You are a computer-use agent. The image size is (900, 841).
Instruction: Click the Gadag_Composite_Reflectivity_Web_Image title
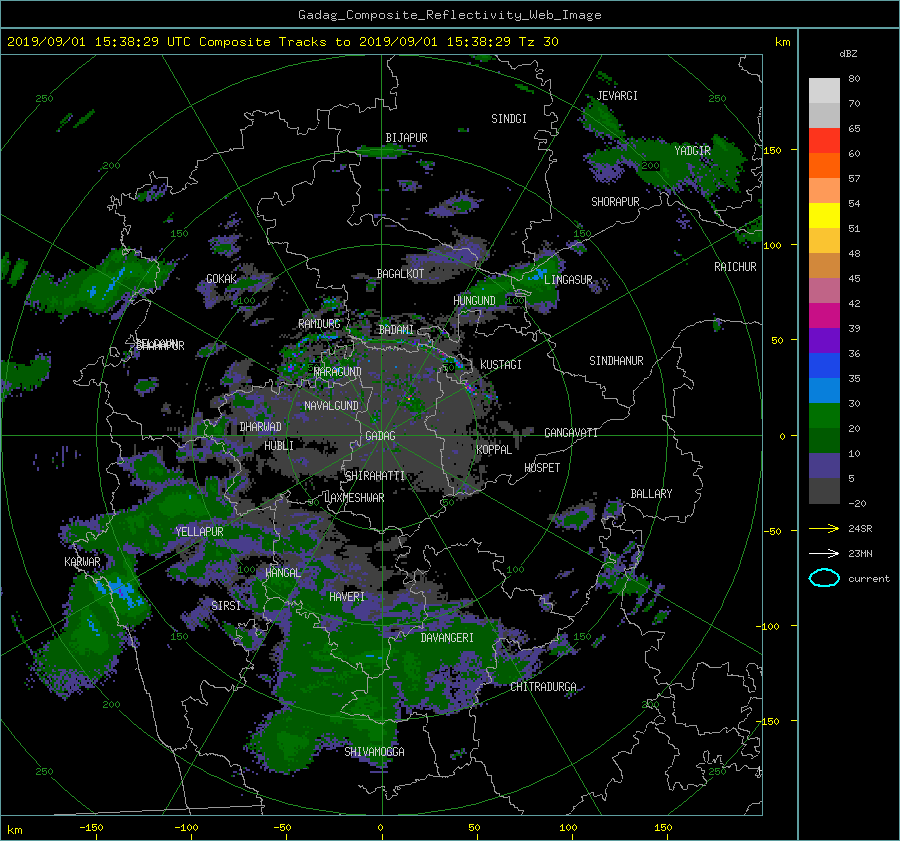(449, 15)
